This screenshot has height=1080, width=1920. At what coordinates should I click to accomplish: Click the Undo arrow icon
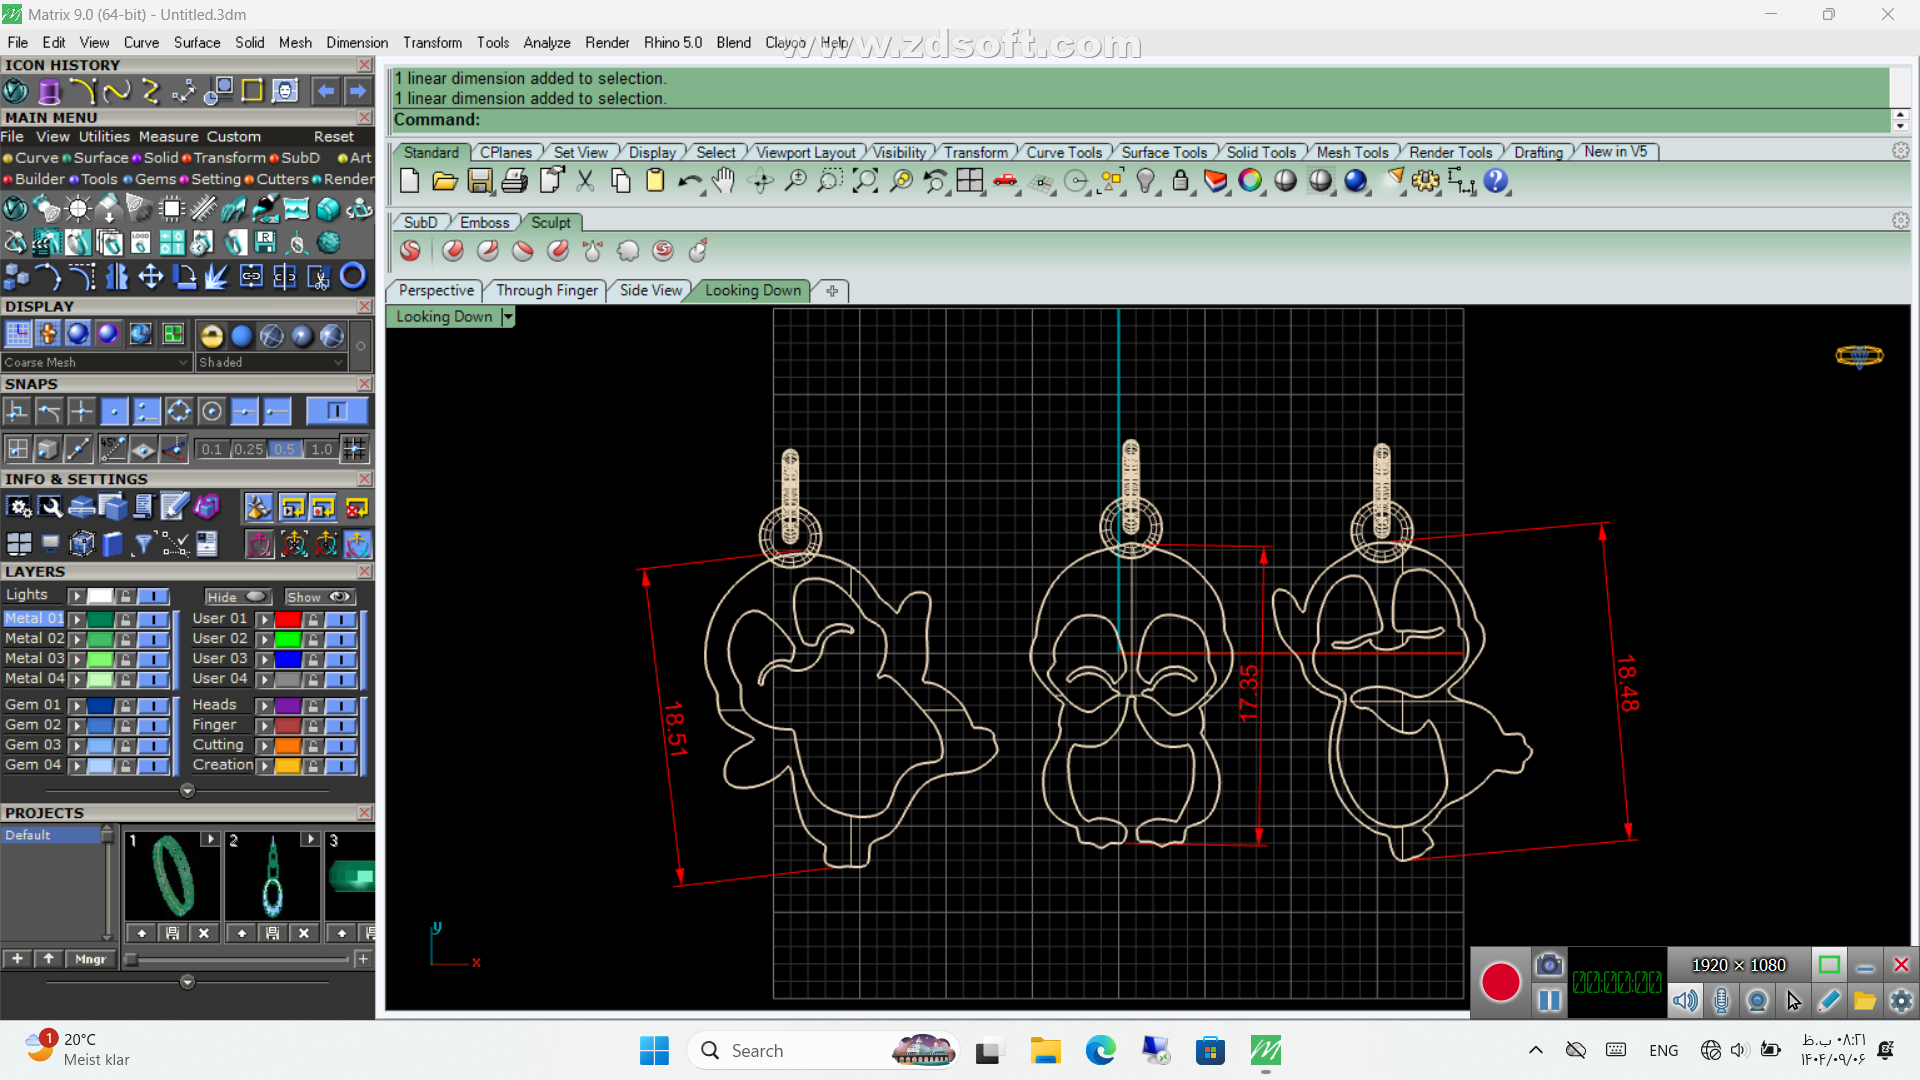(x=689, y=181)
